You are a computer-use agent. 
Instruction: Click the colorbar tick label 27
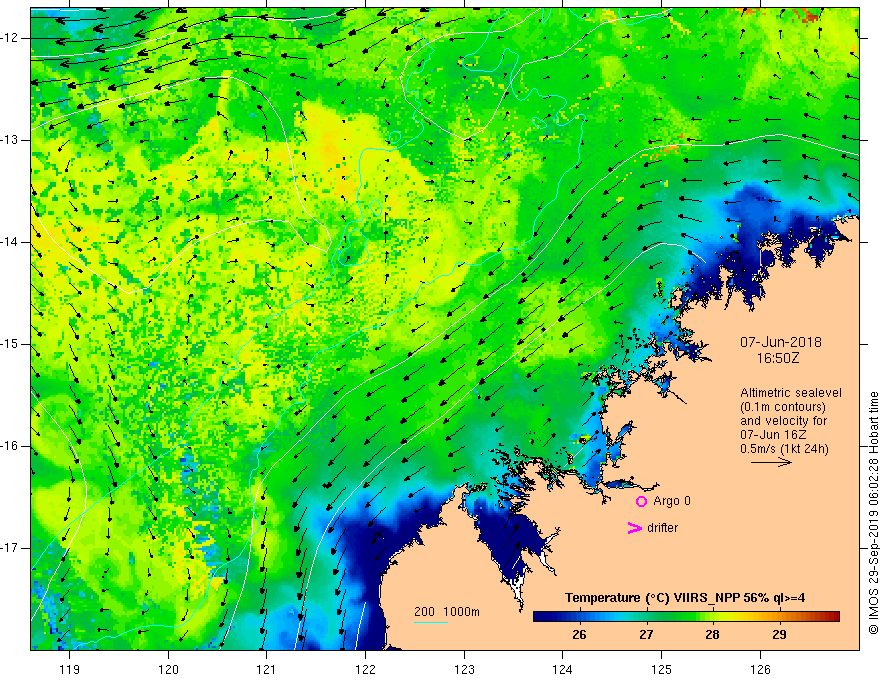[x=646, y=635]
